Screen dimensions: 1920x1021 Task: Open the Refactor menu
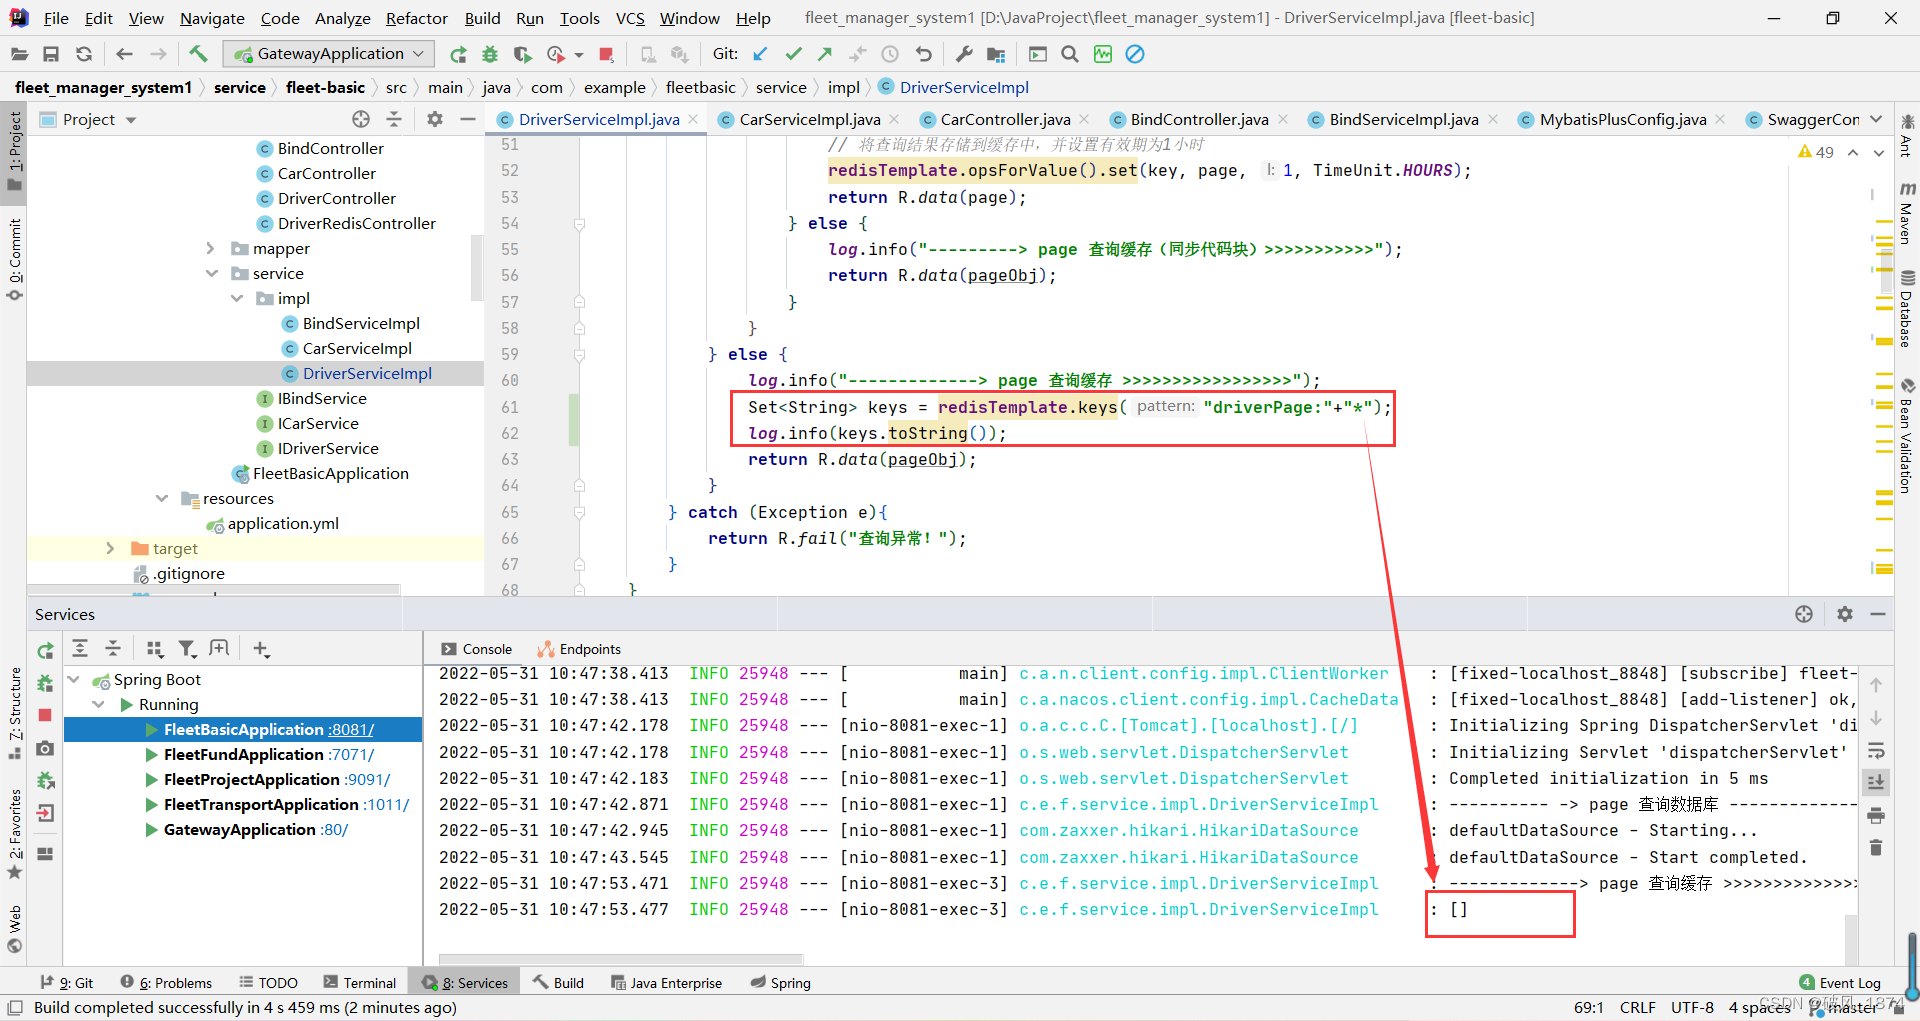coord(416,18)
